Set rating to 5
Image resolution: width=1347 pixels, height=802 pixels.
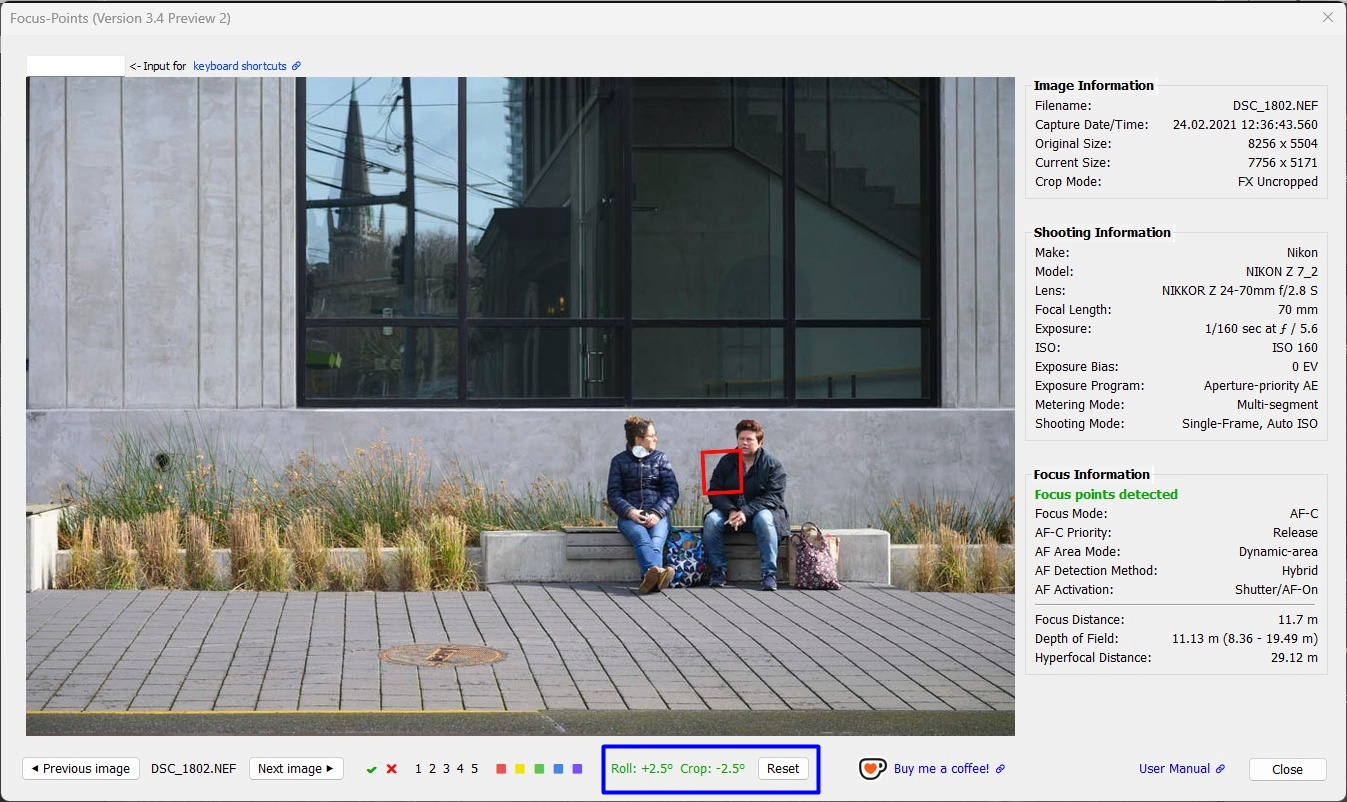[x=475, y=769]
